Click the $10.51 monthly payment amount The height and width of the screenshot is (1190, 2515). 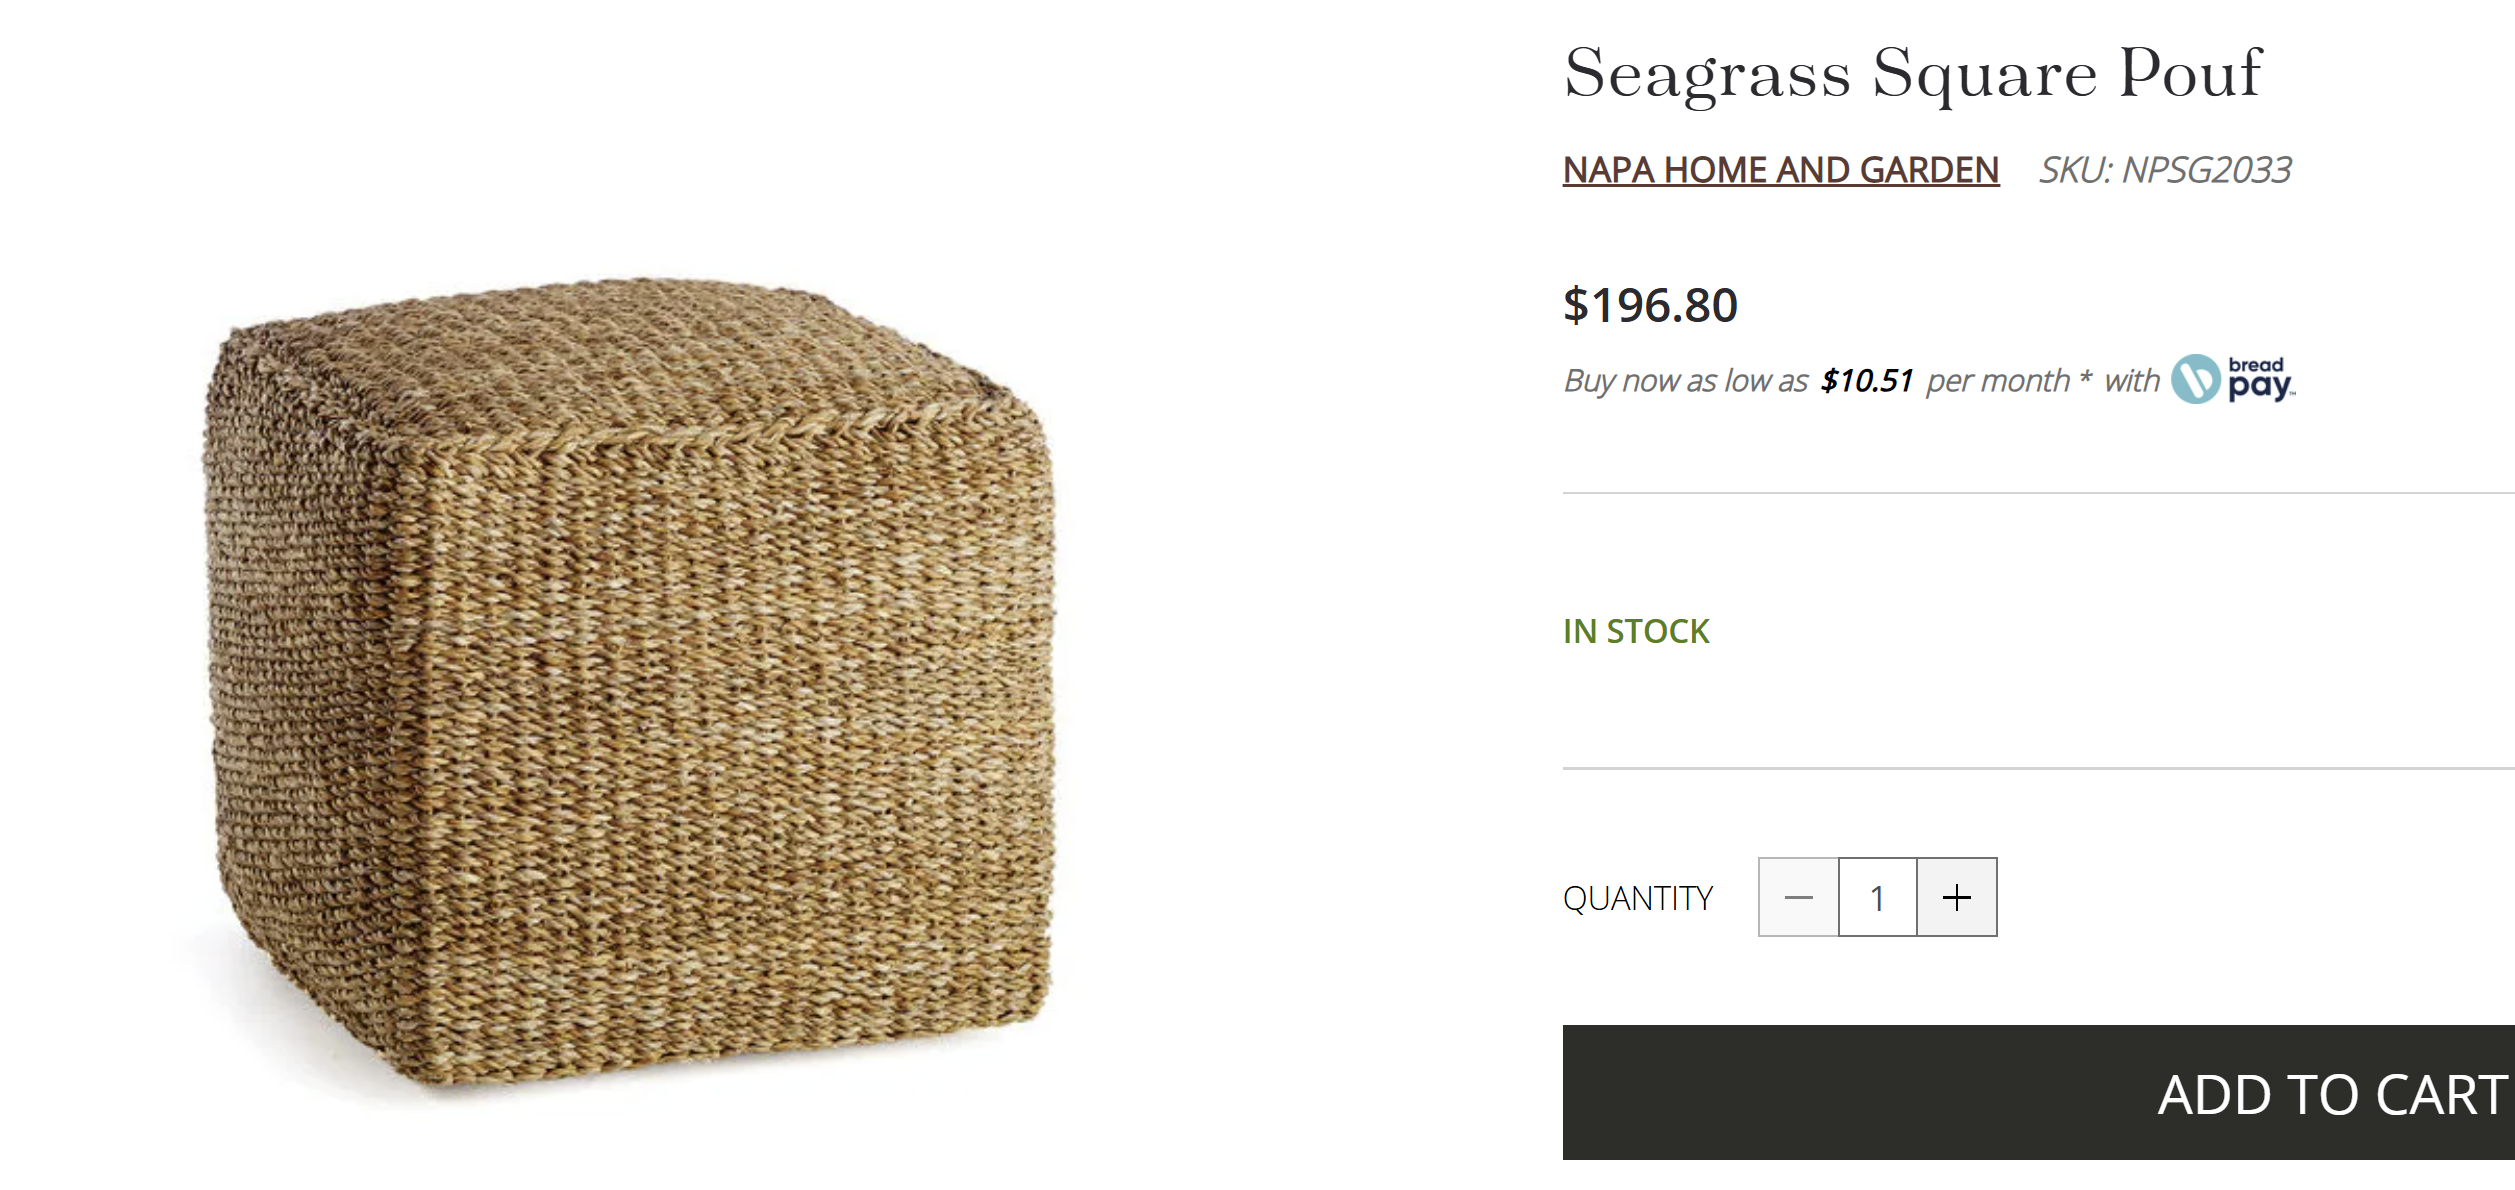click(1866, 381)
